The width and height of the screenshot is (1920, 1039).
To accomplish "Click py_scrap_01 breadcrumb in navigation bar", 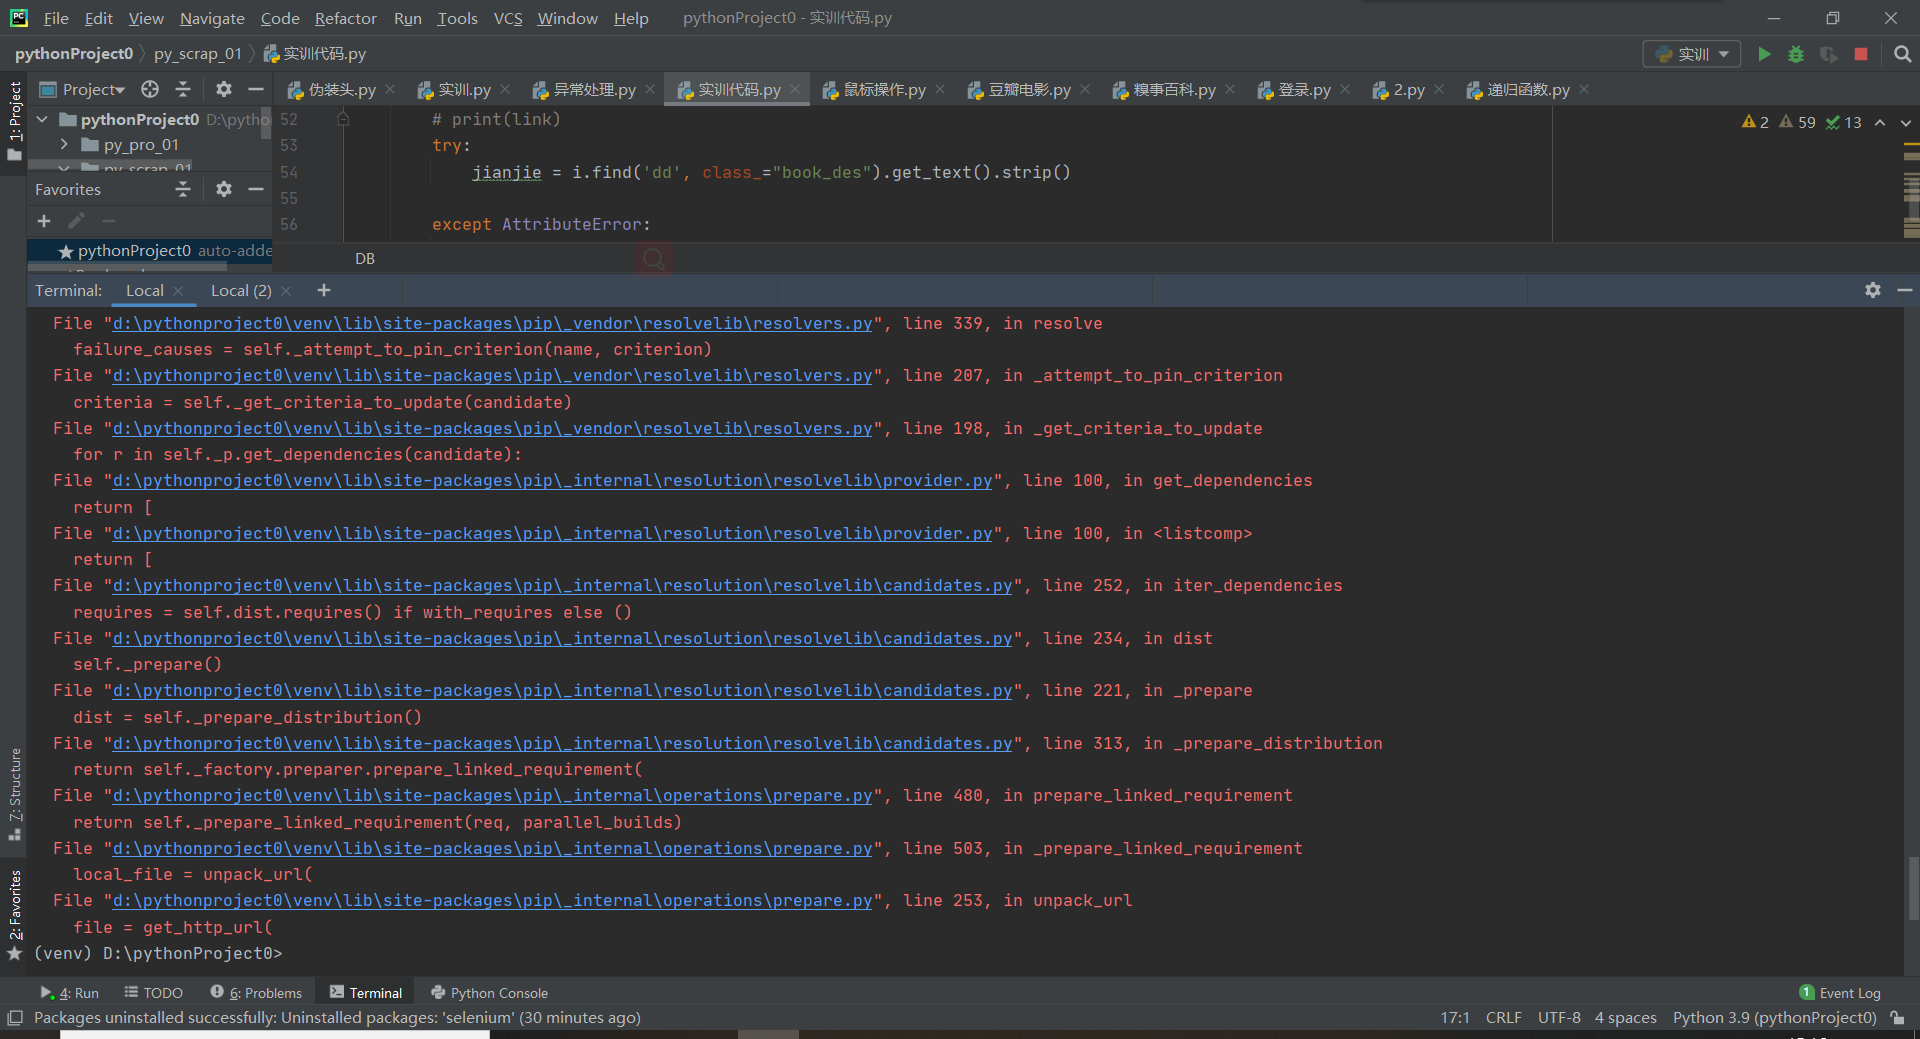I will 197,54.
